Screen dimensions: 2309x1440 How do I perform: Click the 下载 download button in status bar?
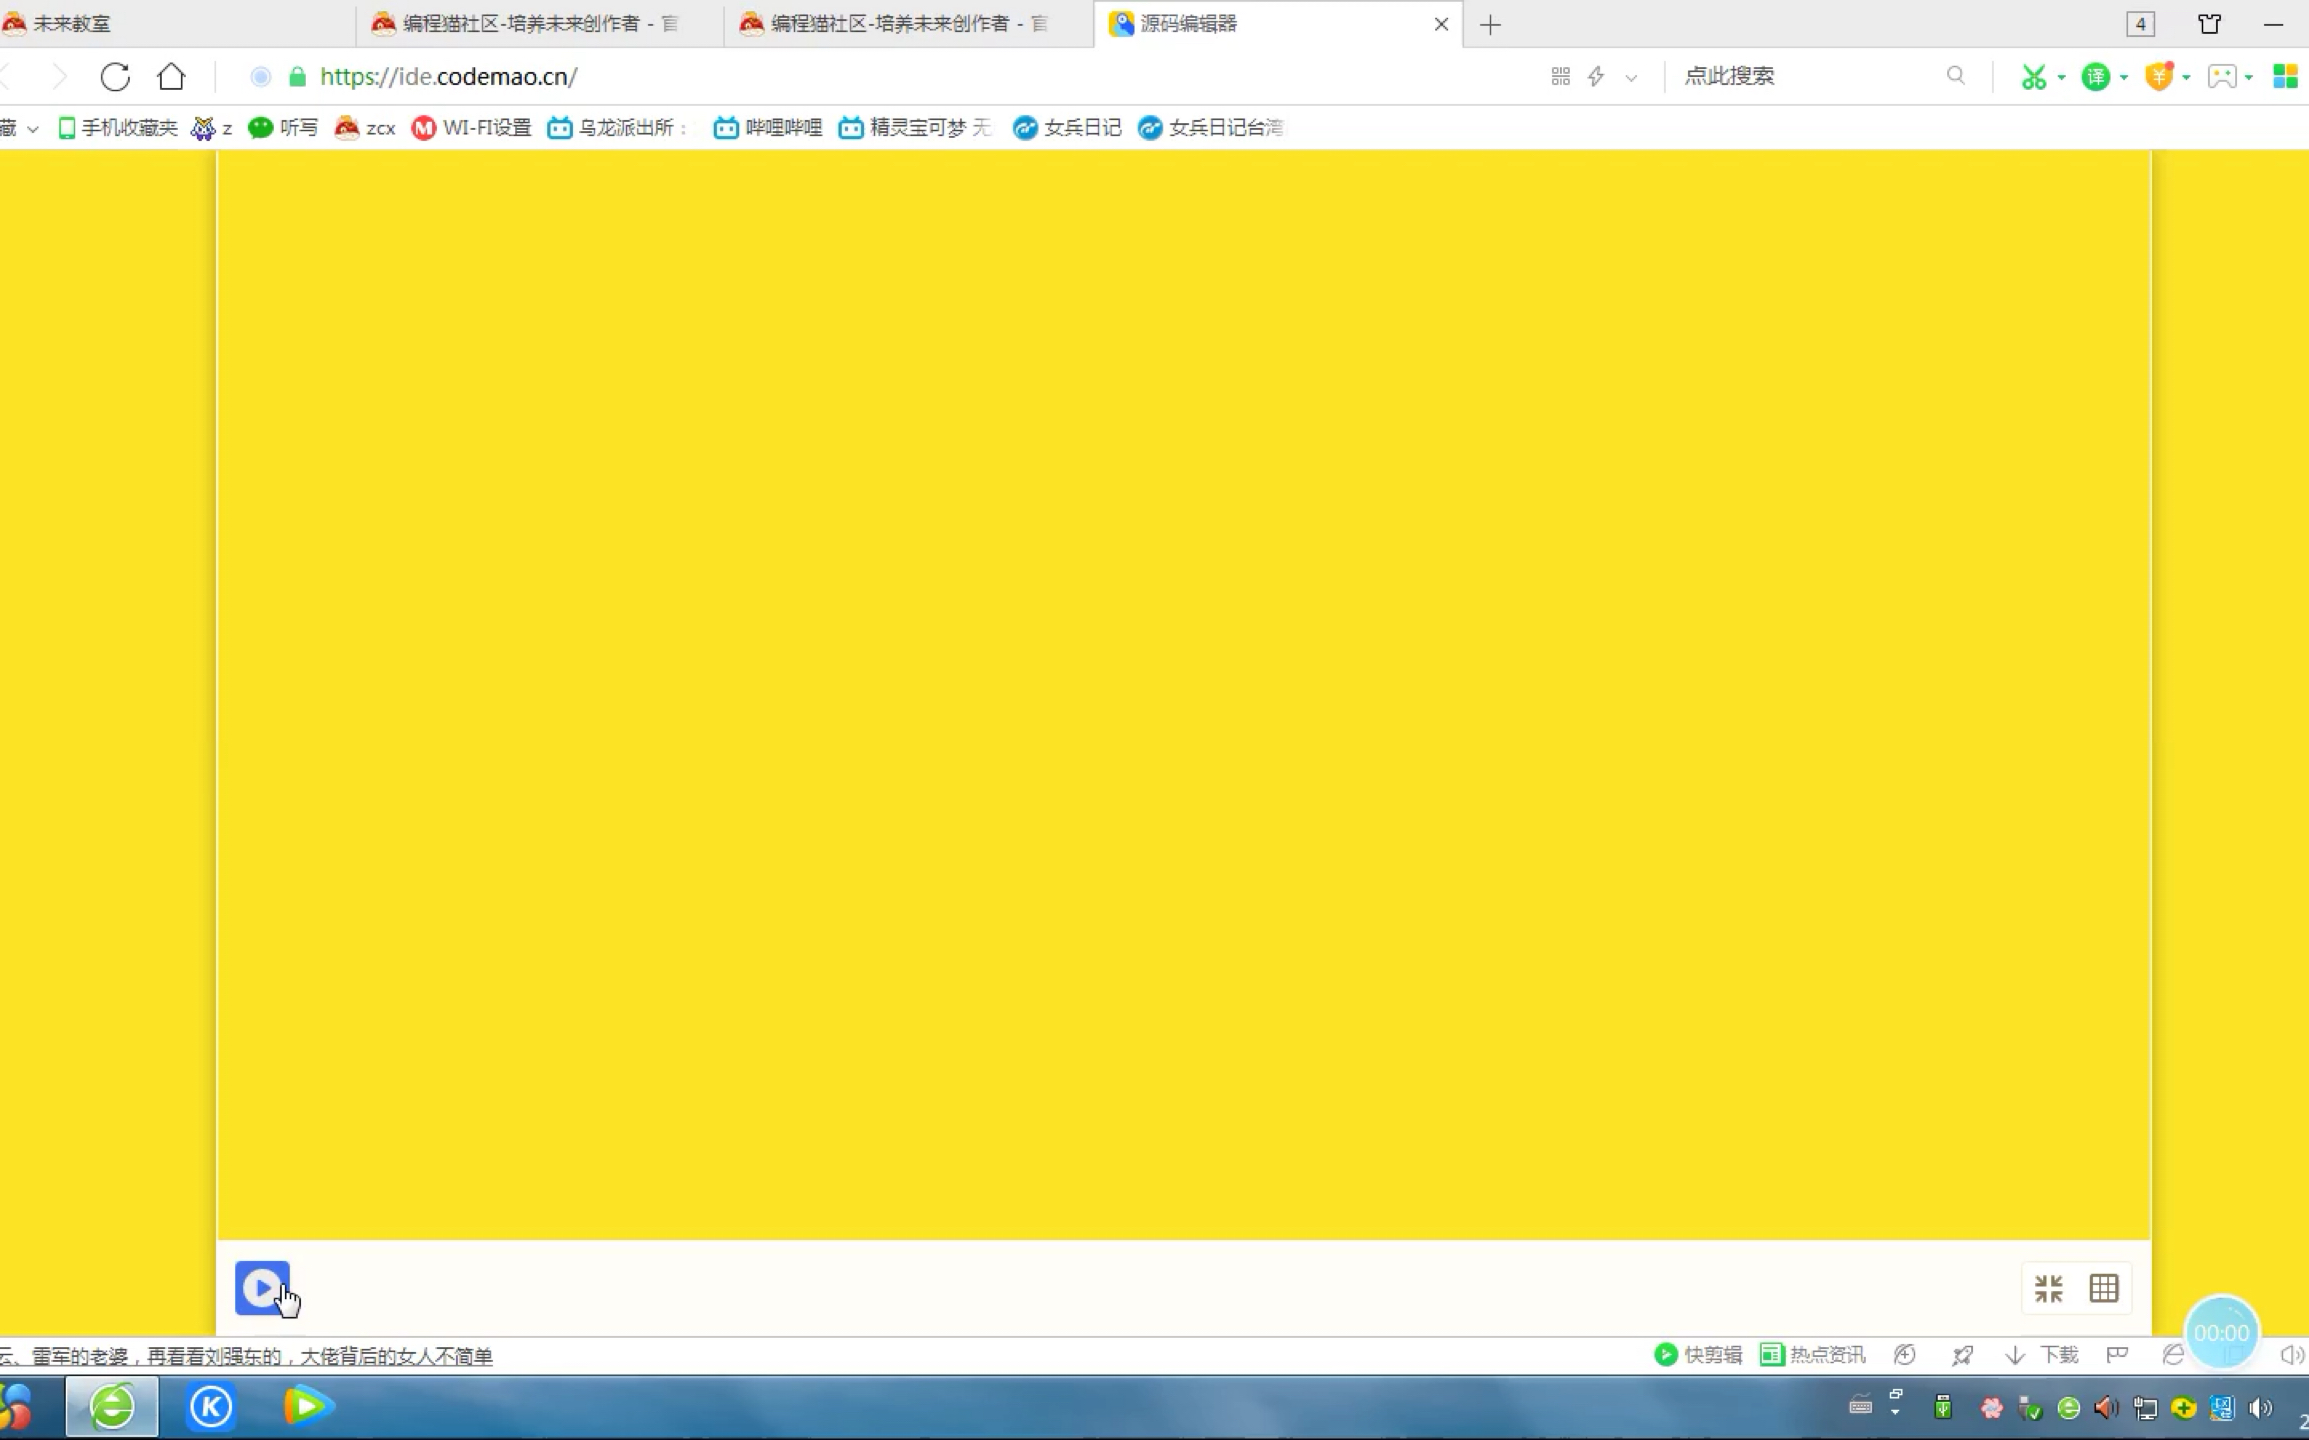click(2044, 1355)
